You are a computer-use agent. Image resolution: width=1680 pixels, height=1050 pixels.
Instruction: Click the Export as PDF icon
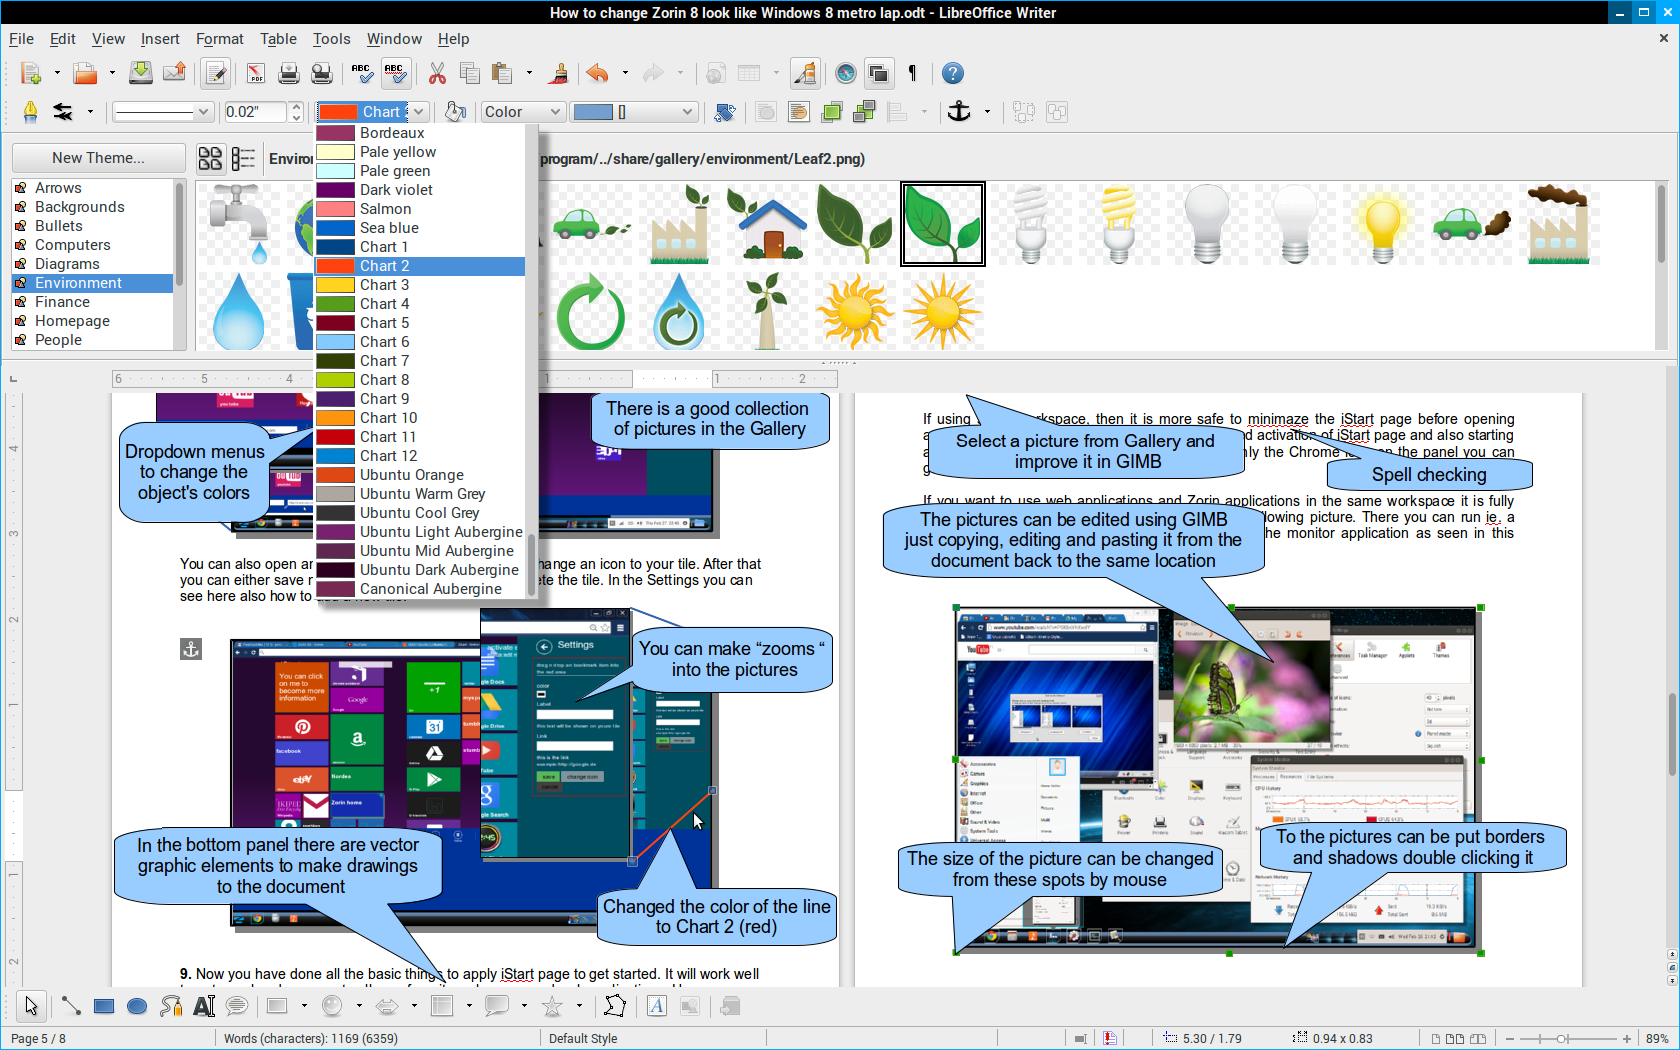click(256, 73)
